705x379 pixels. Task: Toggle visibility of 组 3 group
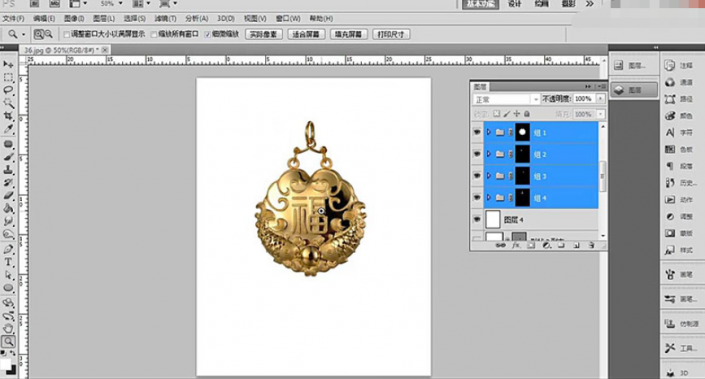click(x=477, y=176)
